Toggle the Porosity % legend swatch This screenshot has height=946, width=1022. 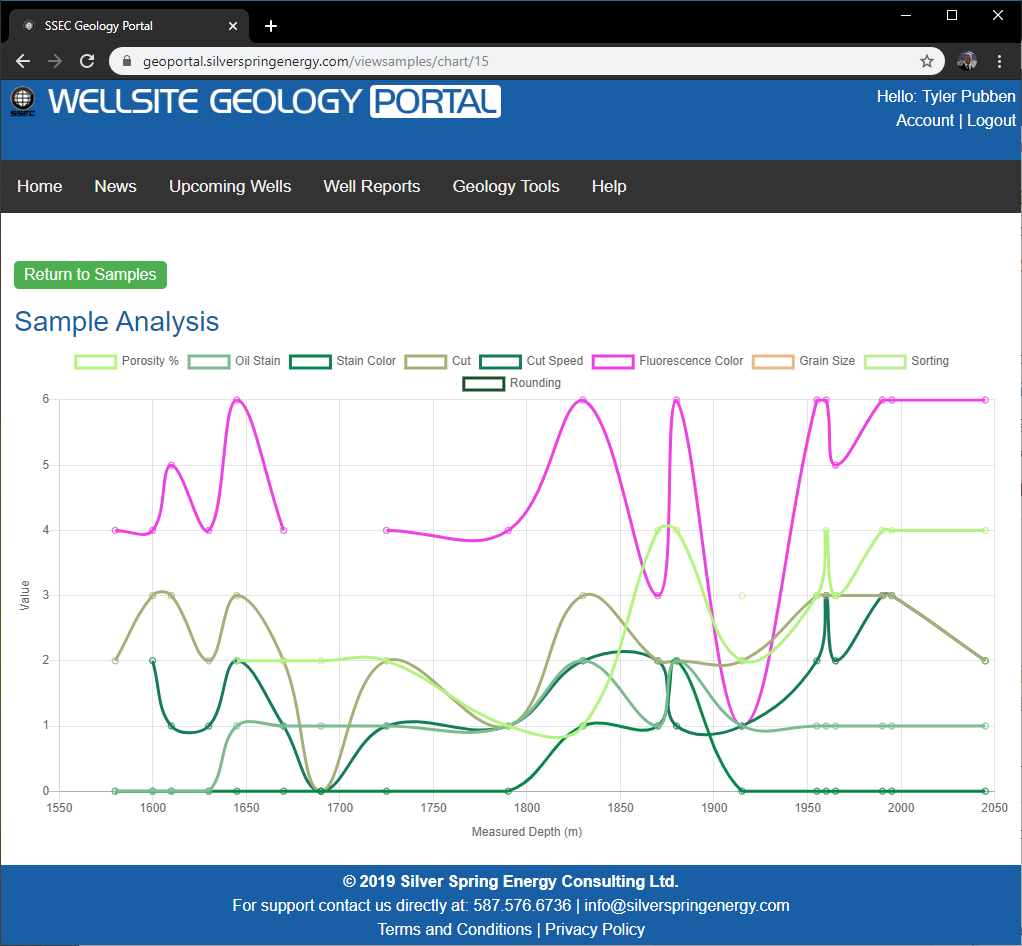tap(95, 362)
